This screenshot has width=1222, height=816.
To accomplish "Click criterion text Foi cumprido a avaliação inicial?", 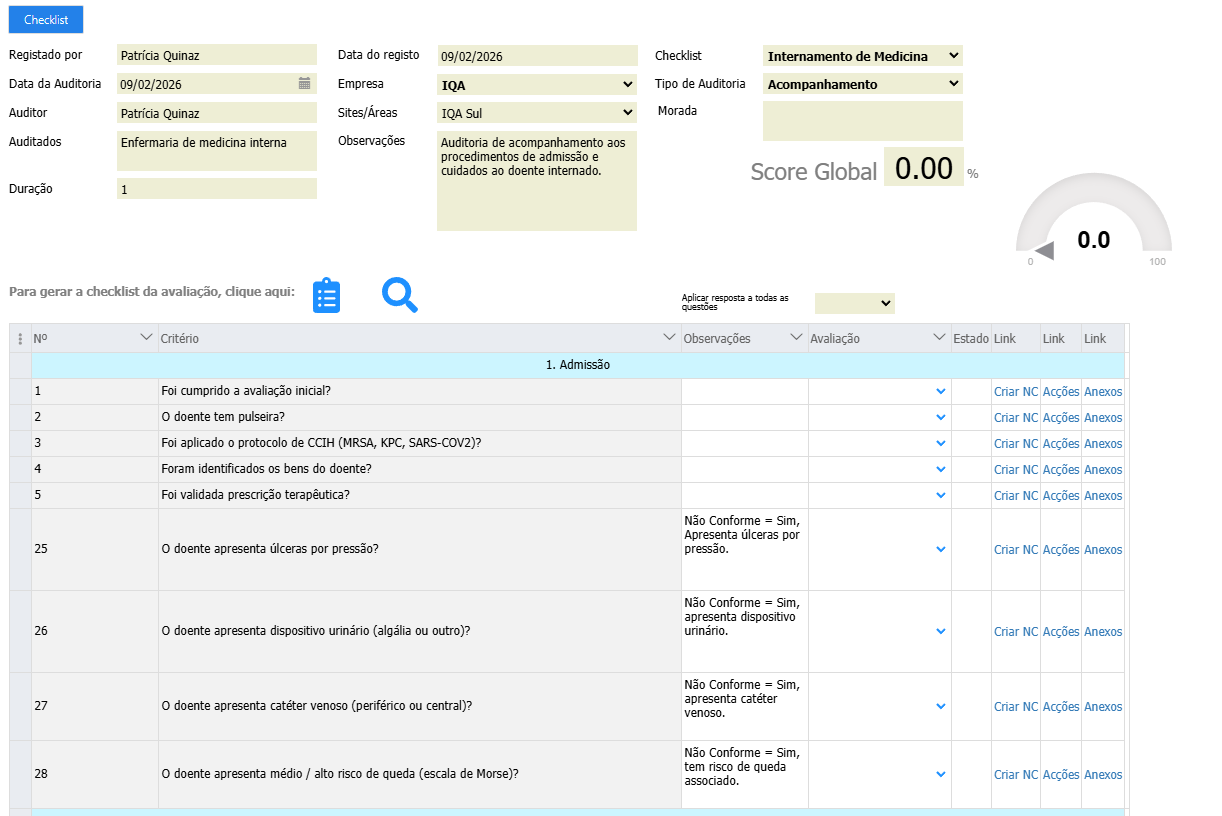I will click(246, 391).
